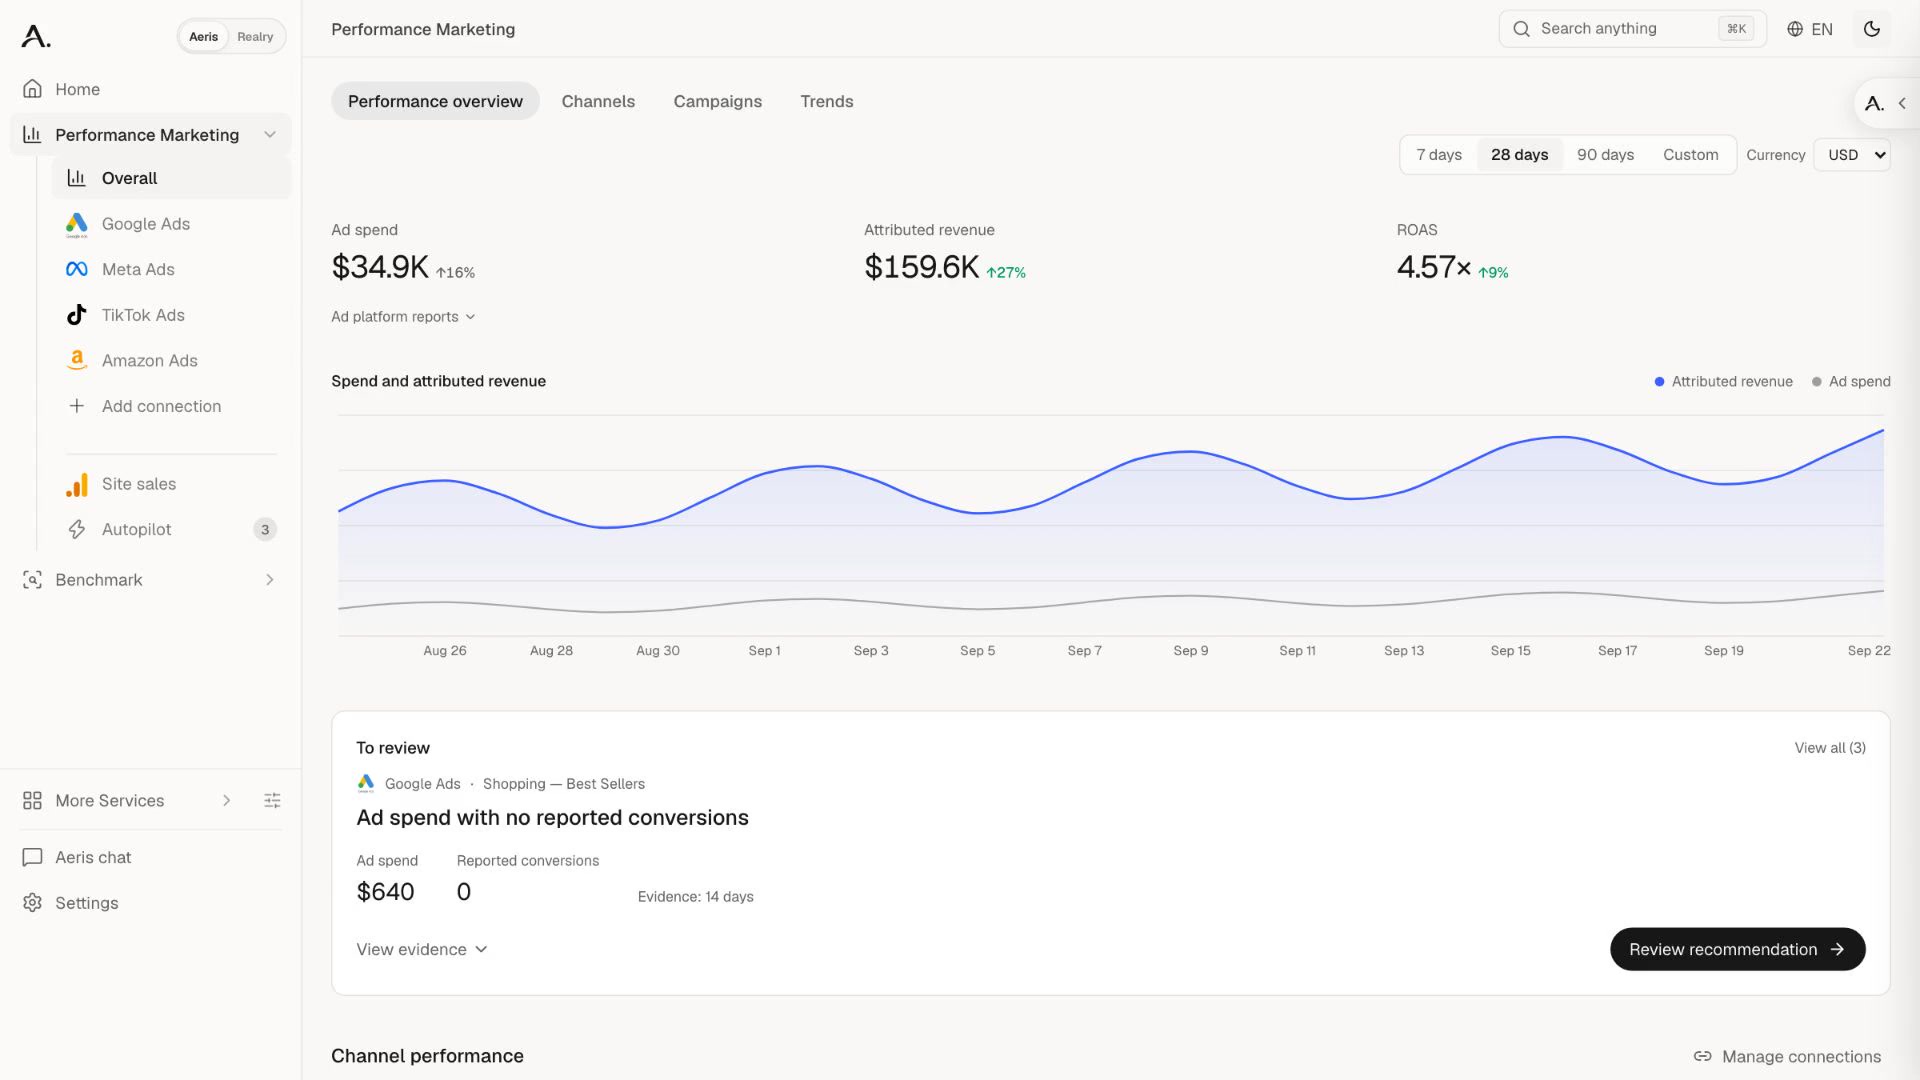
Task: Open Aeris chat
Action: point(150,857)
